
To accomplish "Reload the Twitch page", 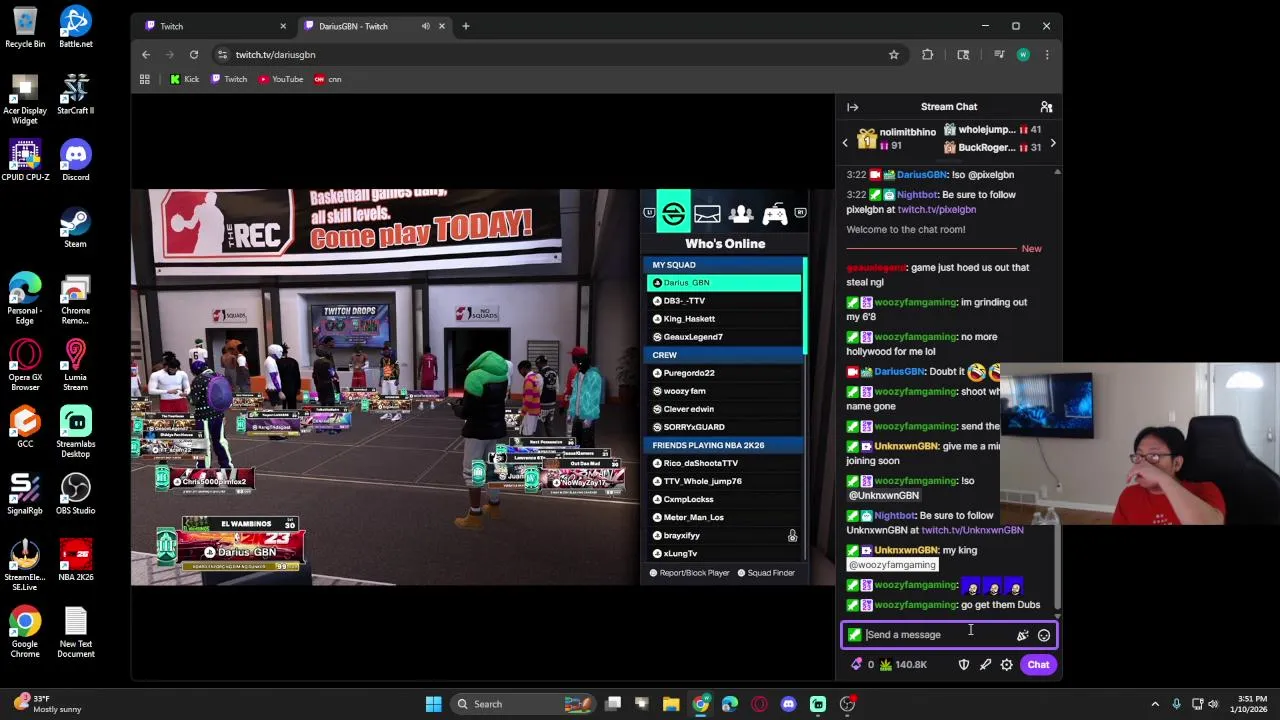I will pyautogui.click(x=194, y=55).
